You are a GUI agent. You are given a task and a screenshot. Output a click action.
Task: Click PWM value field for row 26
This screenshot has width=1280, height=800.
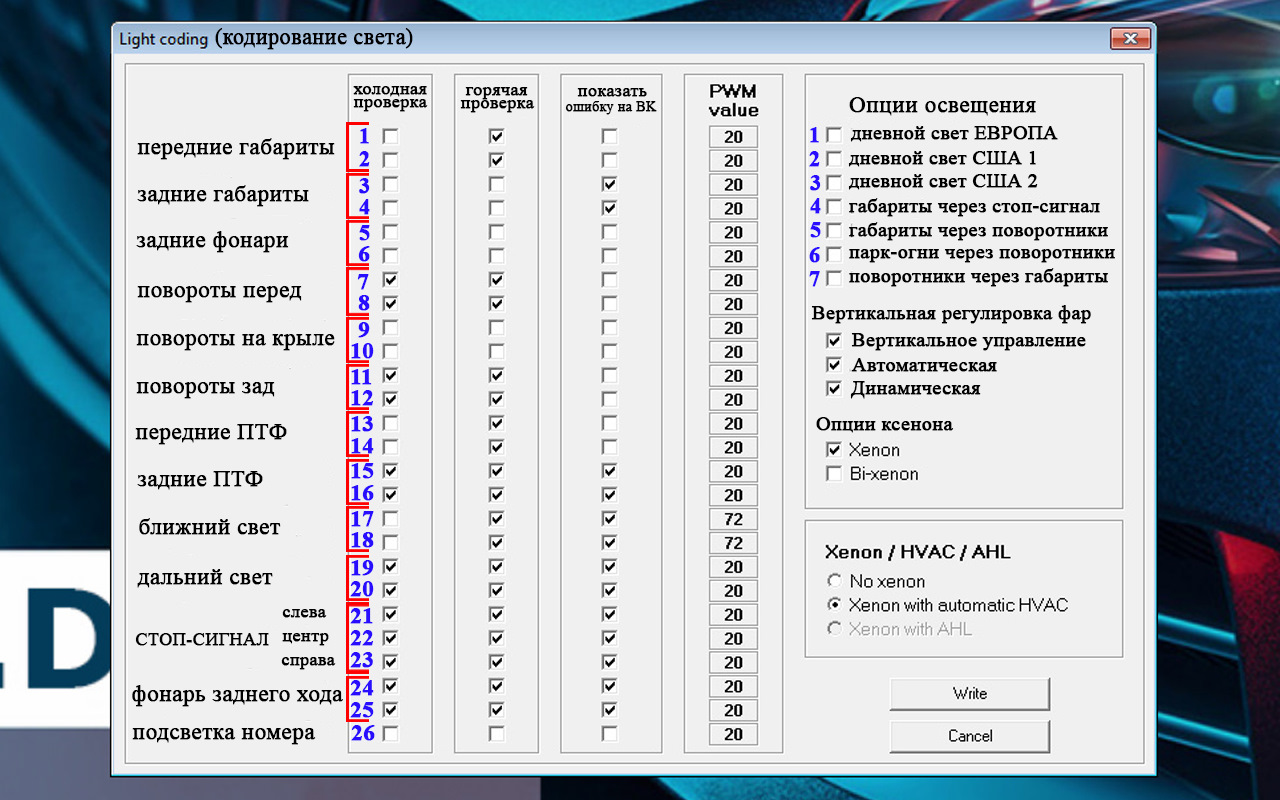tap(733, 735)
